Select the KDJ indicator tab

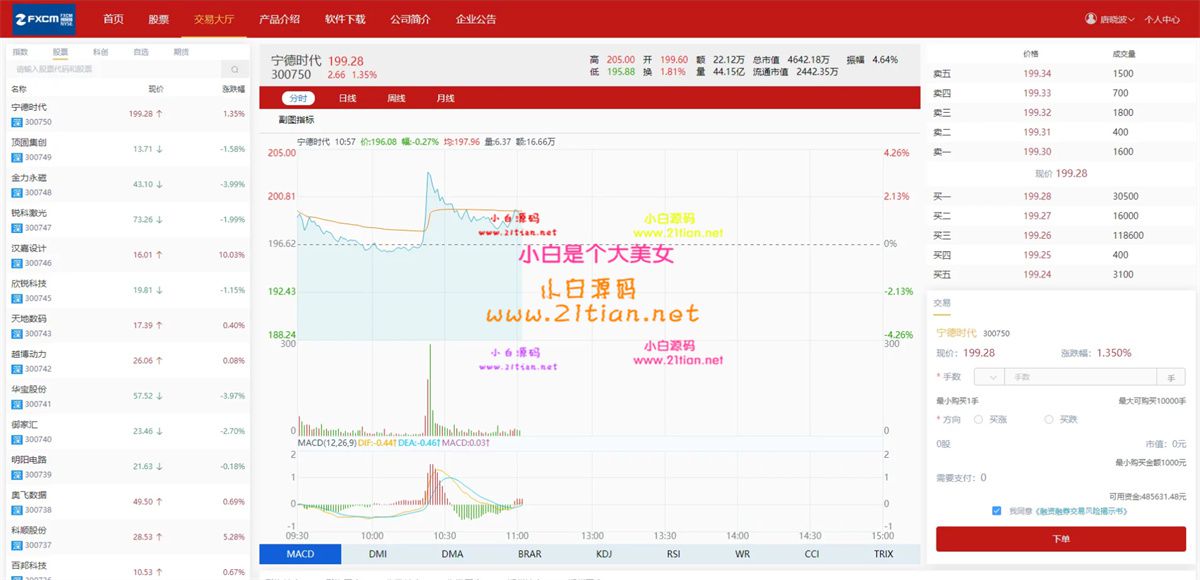[604, 554]
